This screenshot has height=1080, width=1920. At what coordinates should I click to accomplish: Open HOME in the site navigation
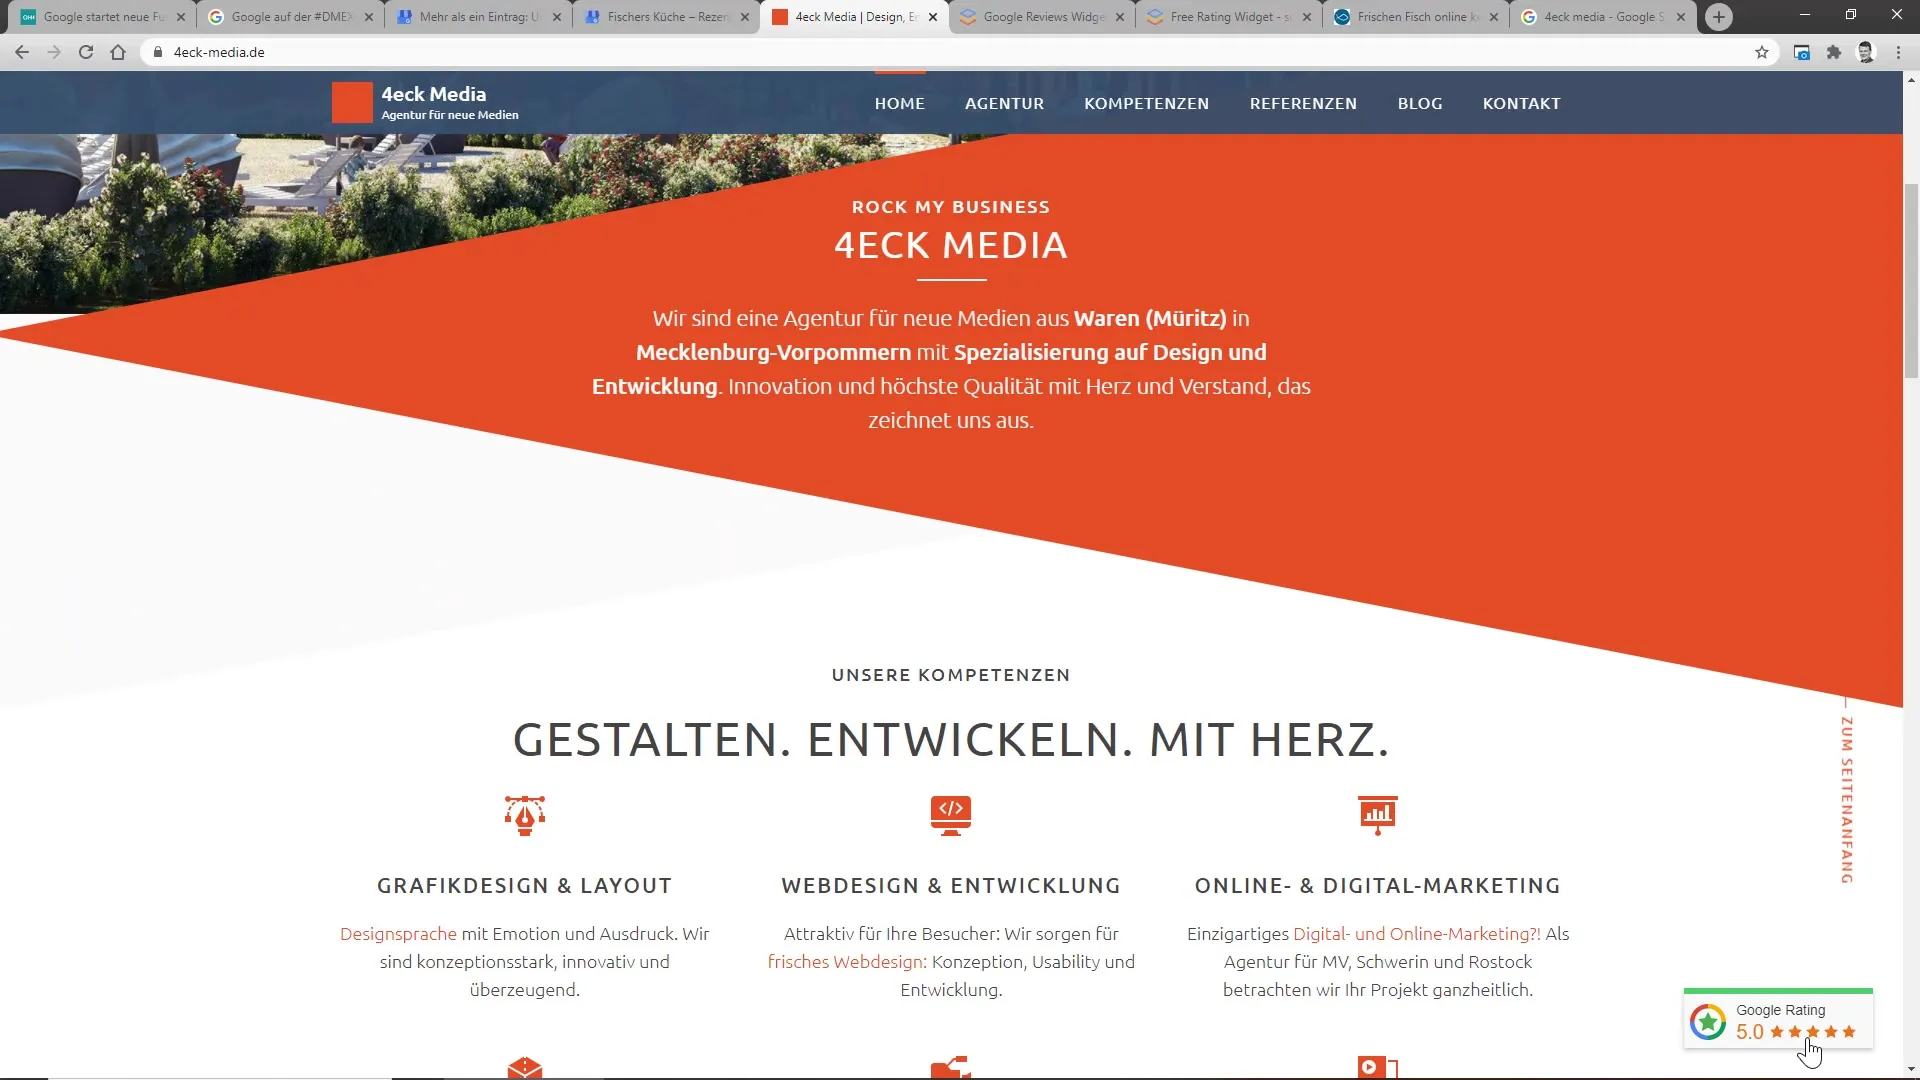[x=900, y=103]
